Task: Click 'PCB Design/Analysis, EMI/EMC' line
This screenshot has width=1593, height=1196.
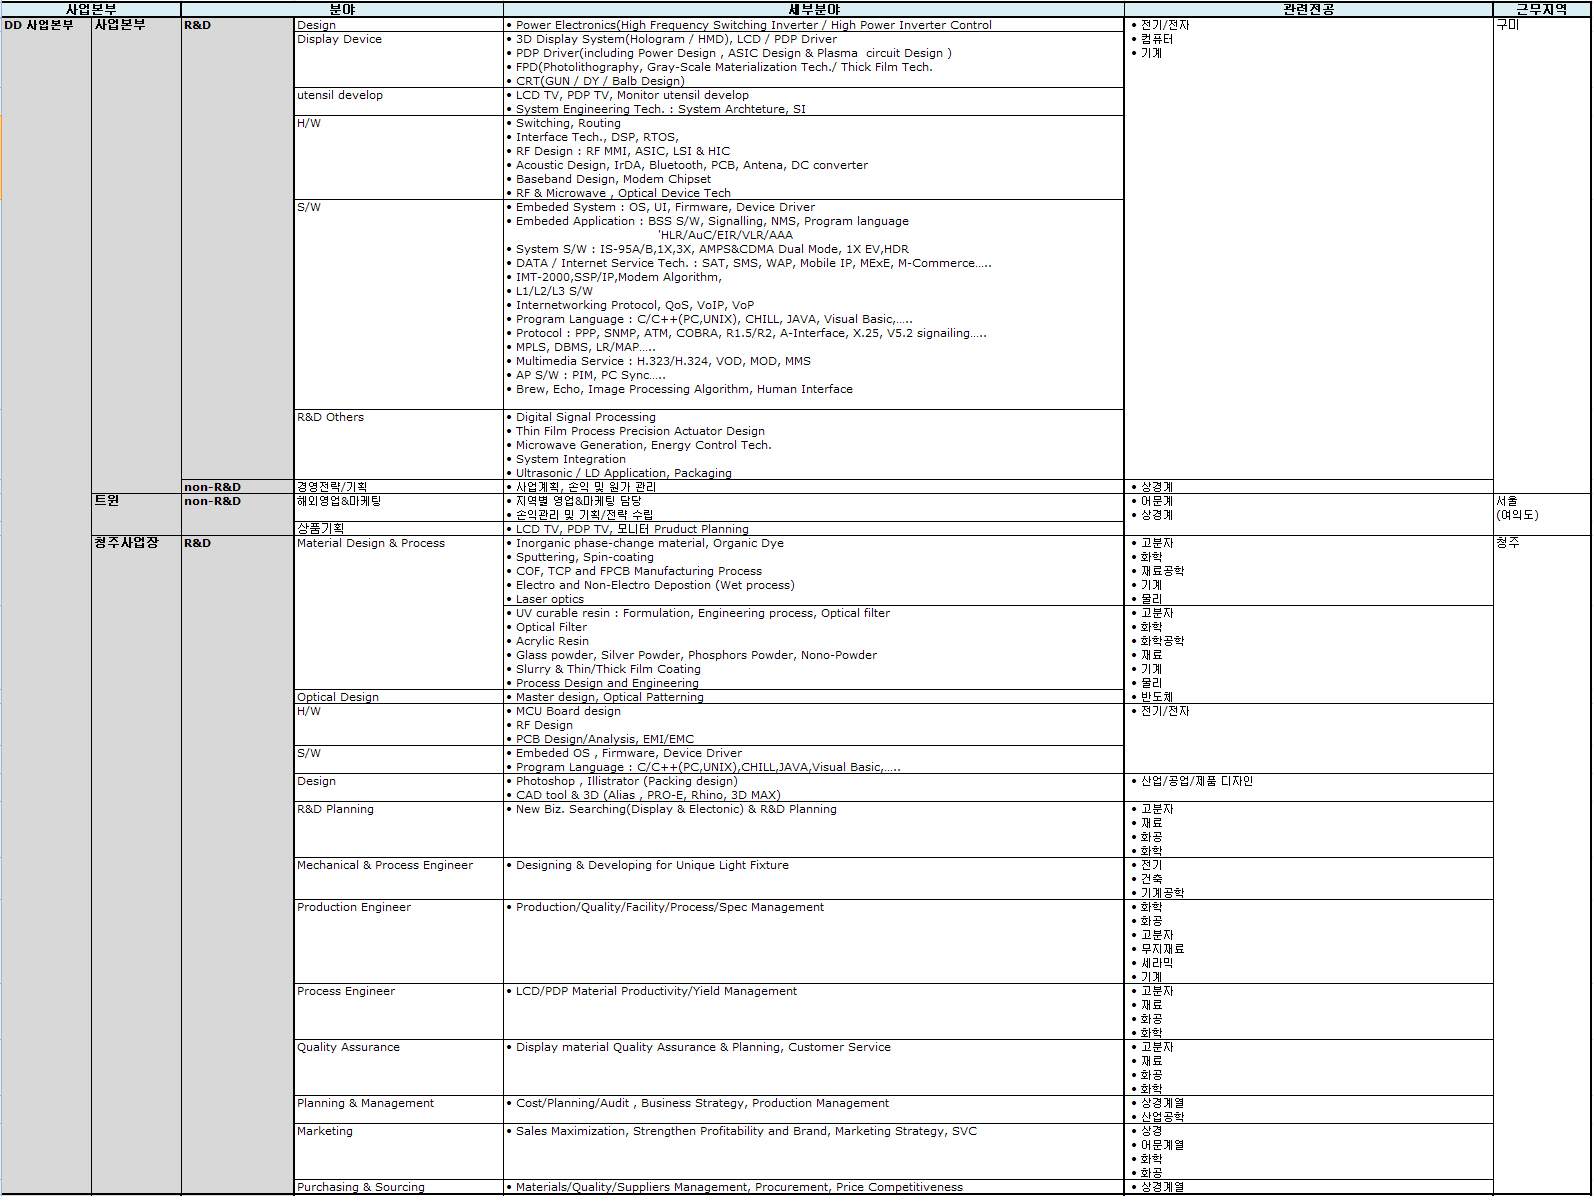Action: [600, 739]
